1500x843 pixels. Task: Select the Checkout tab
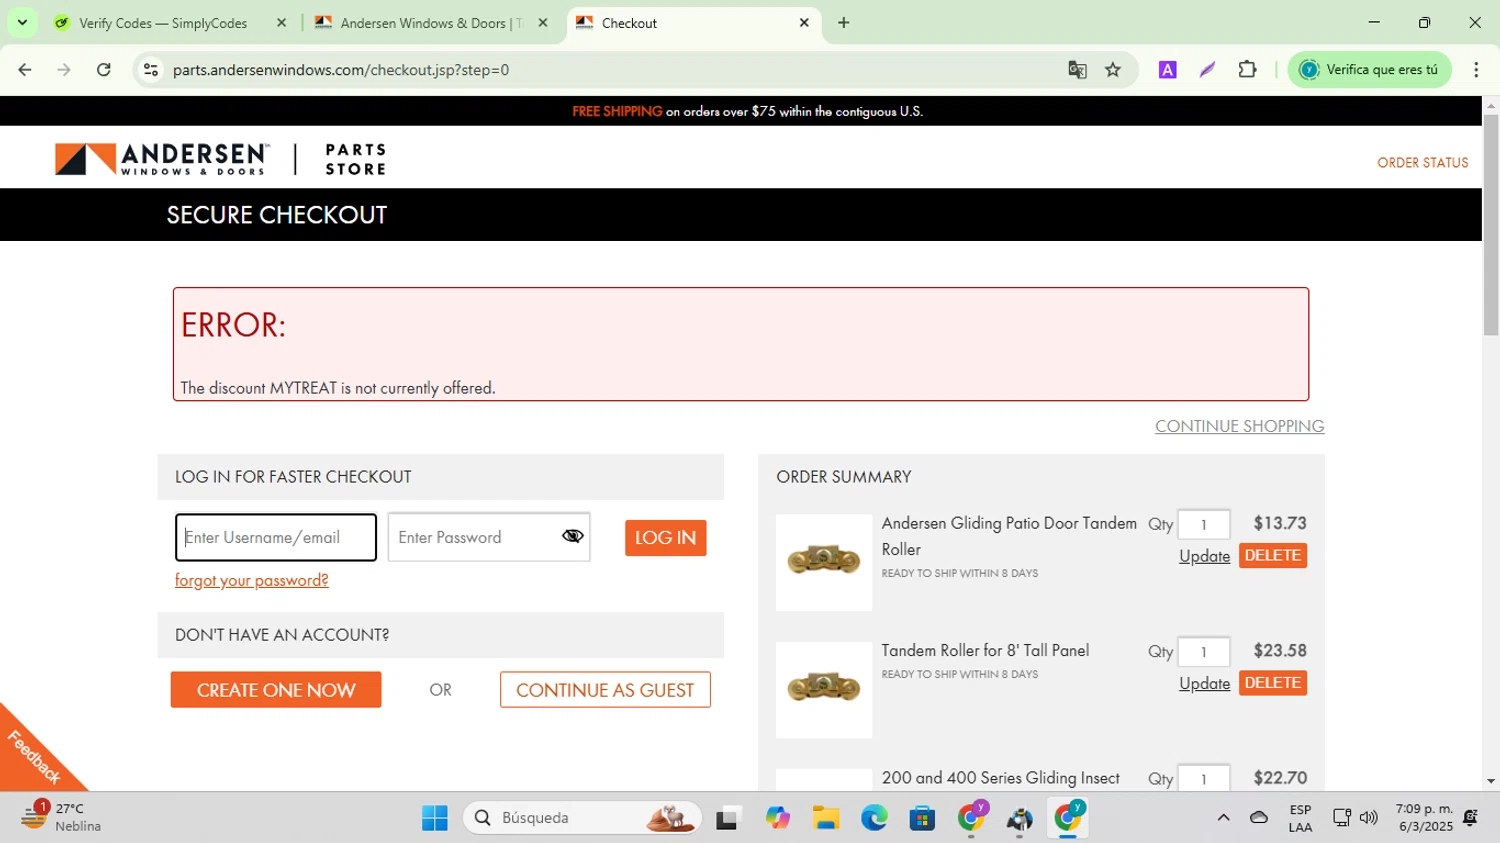click(694, 23)
